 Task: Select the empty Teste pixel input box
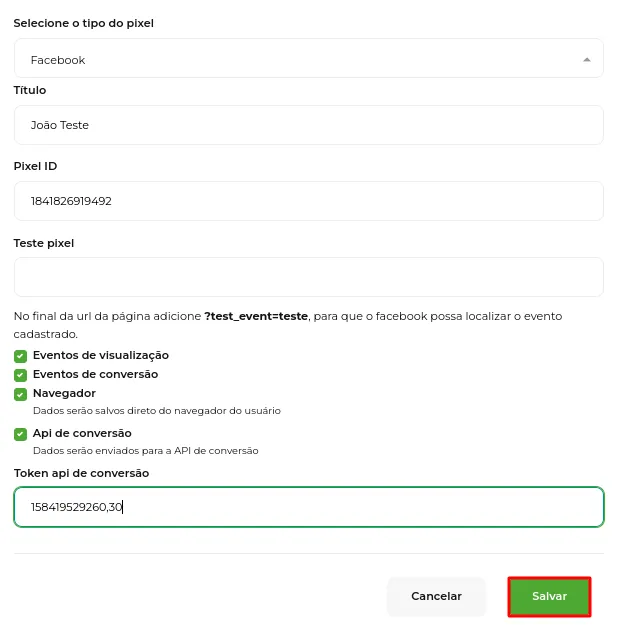(x=309, y=277)
